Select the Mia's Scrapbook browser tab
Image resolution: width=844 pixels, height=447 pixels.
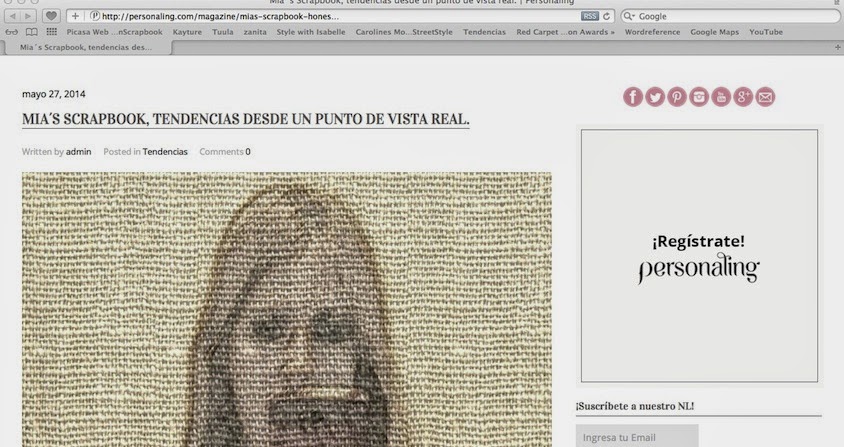point(86,47)
